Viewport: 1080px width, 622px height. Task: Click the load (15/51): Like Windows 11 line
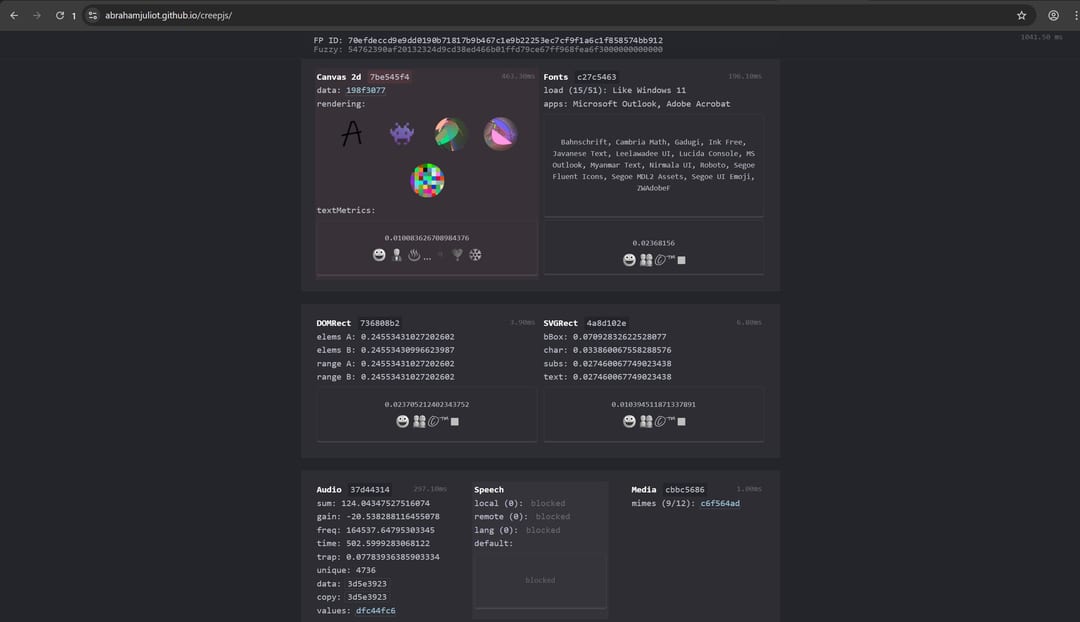pyautogui.click(x=614, y=90)
